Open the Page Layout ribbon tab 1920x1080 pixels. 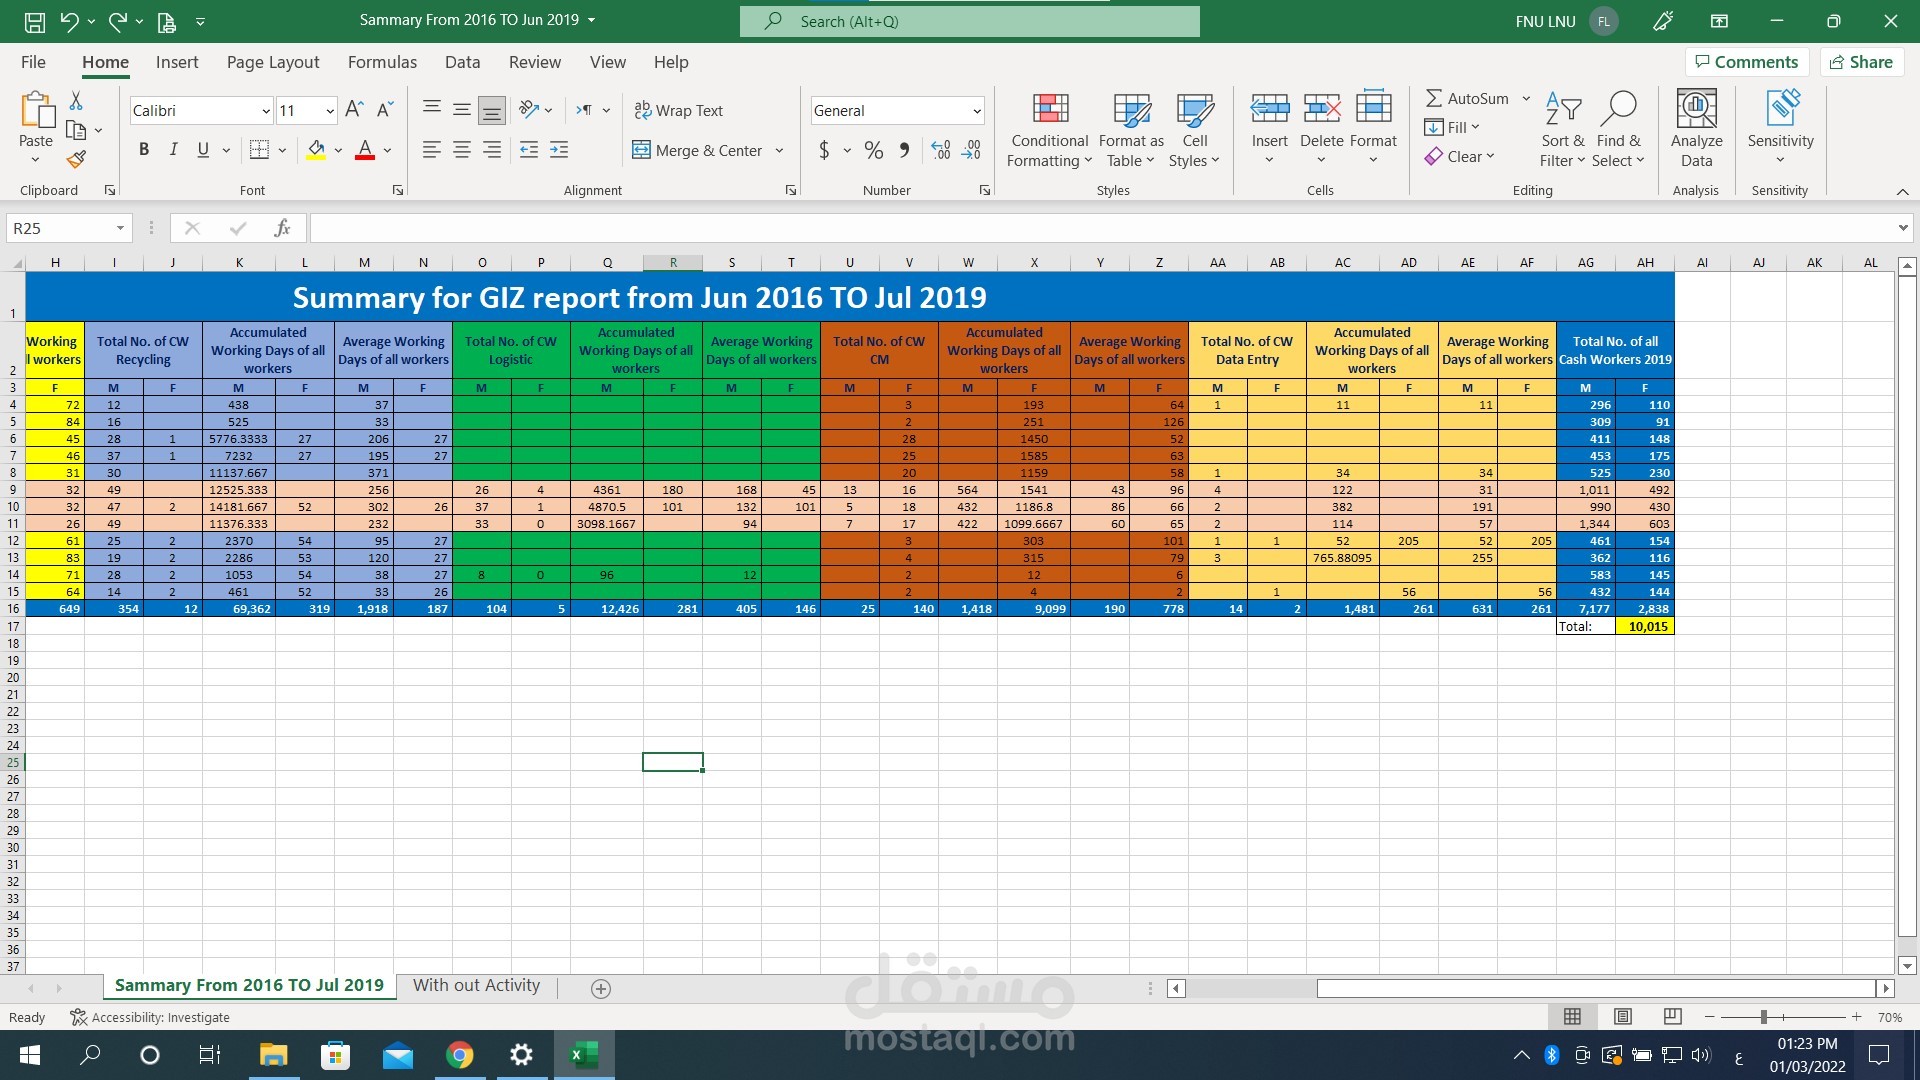click(273, 62)
